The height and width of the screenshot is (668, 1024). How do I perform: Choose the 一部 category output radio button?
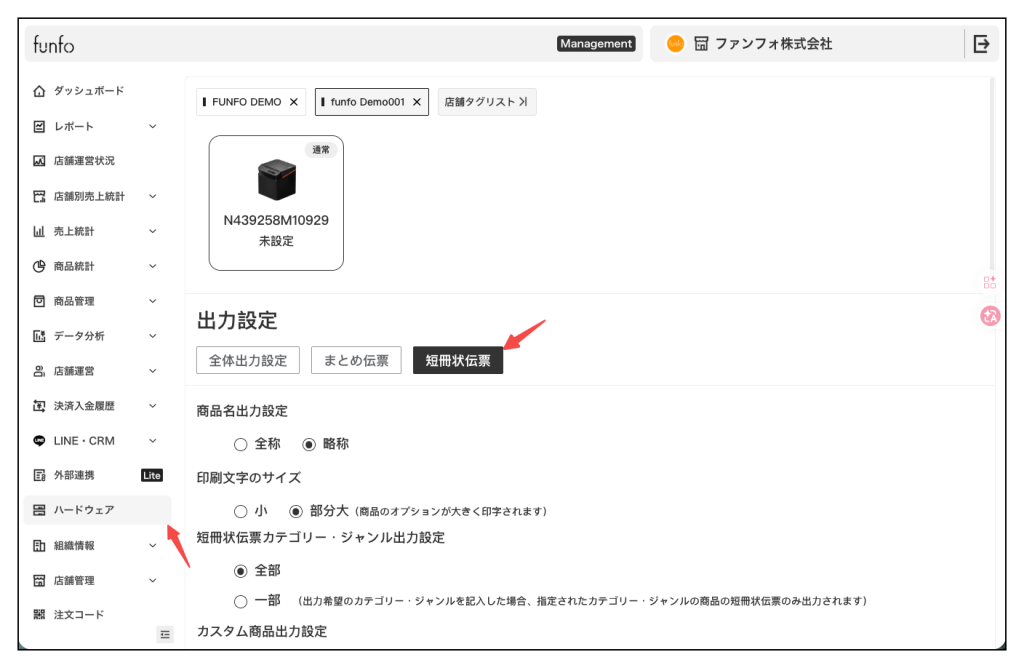click(240, 601)
